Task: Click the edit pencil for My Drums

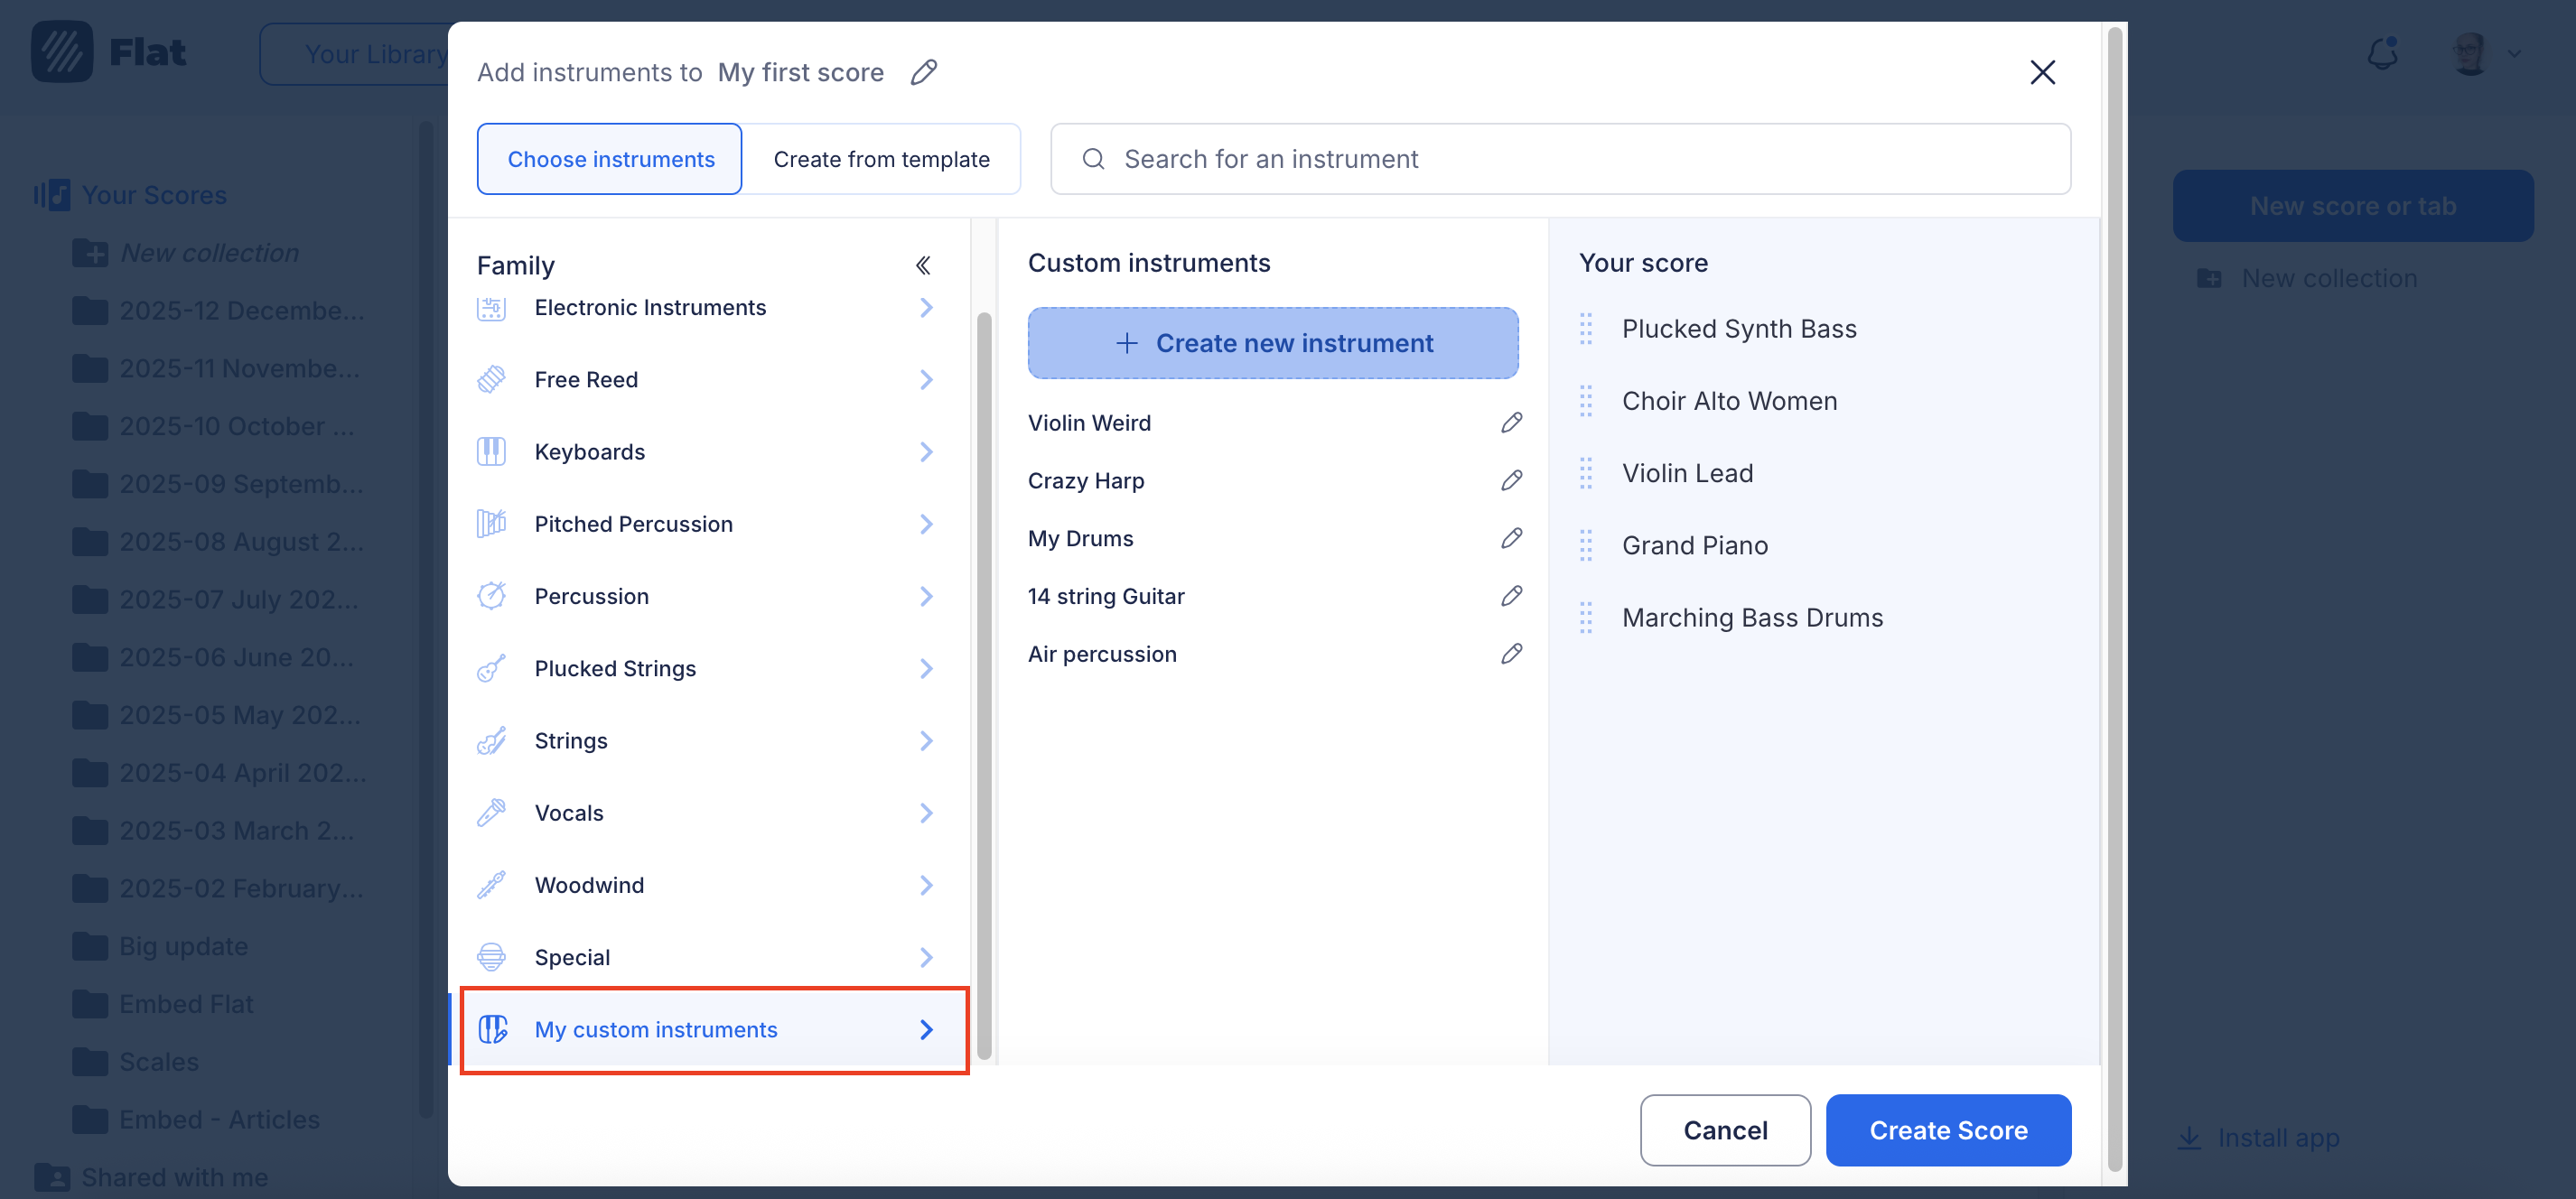Action: (x=1510, y=539)
